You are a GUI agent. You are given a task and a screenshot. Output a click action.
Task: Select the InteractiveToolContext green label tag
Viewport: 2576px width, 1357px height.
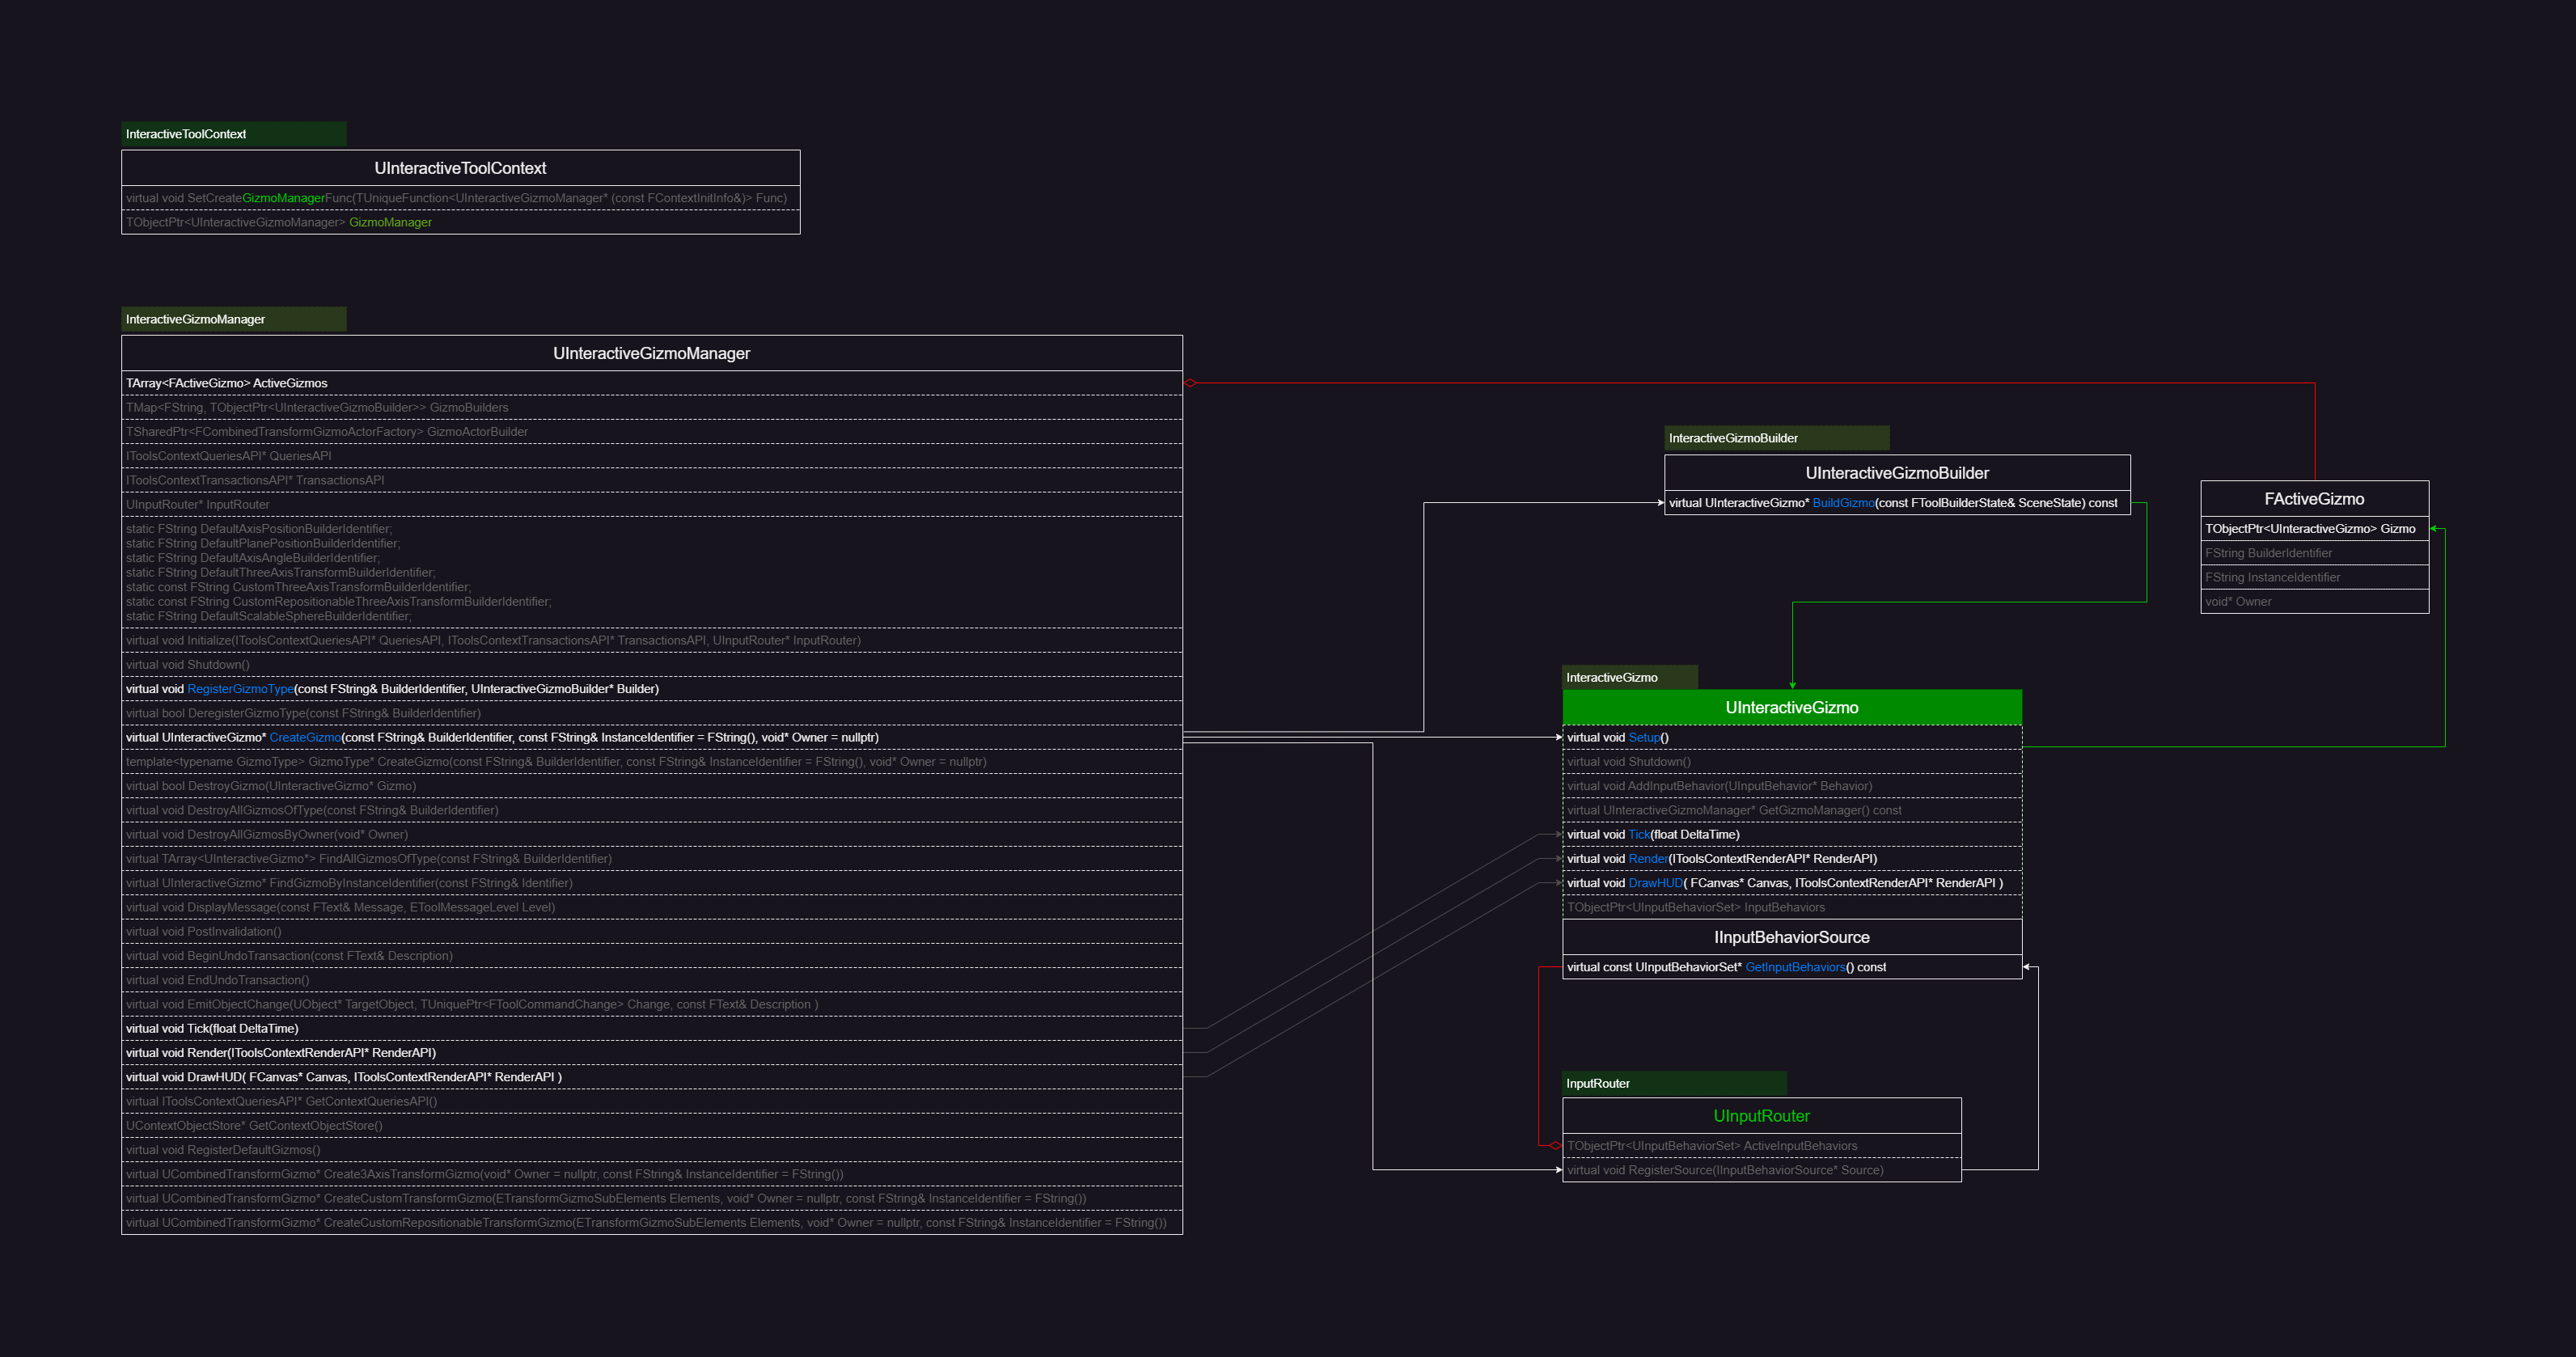(x=233, y=134)
